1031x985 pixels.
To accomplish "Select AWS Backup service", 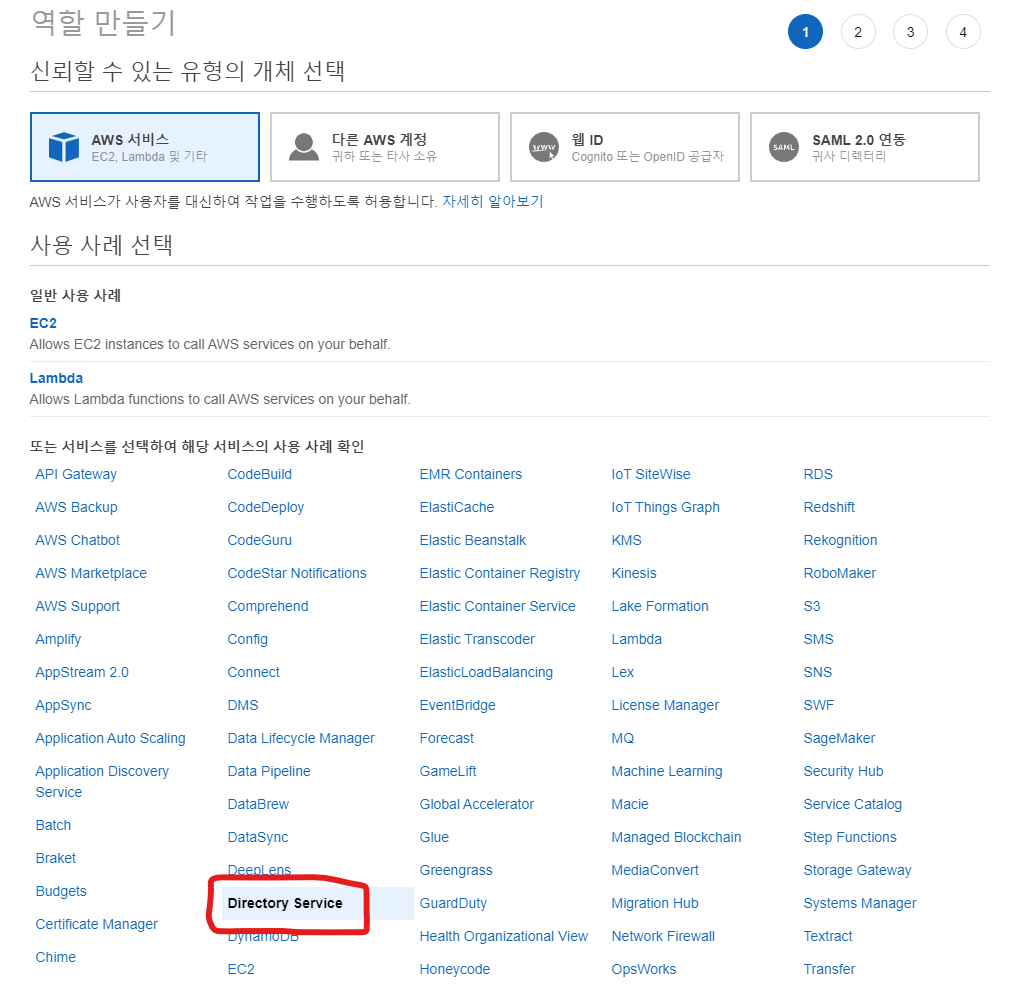I will pos(76,507).
